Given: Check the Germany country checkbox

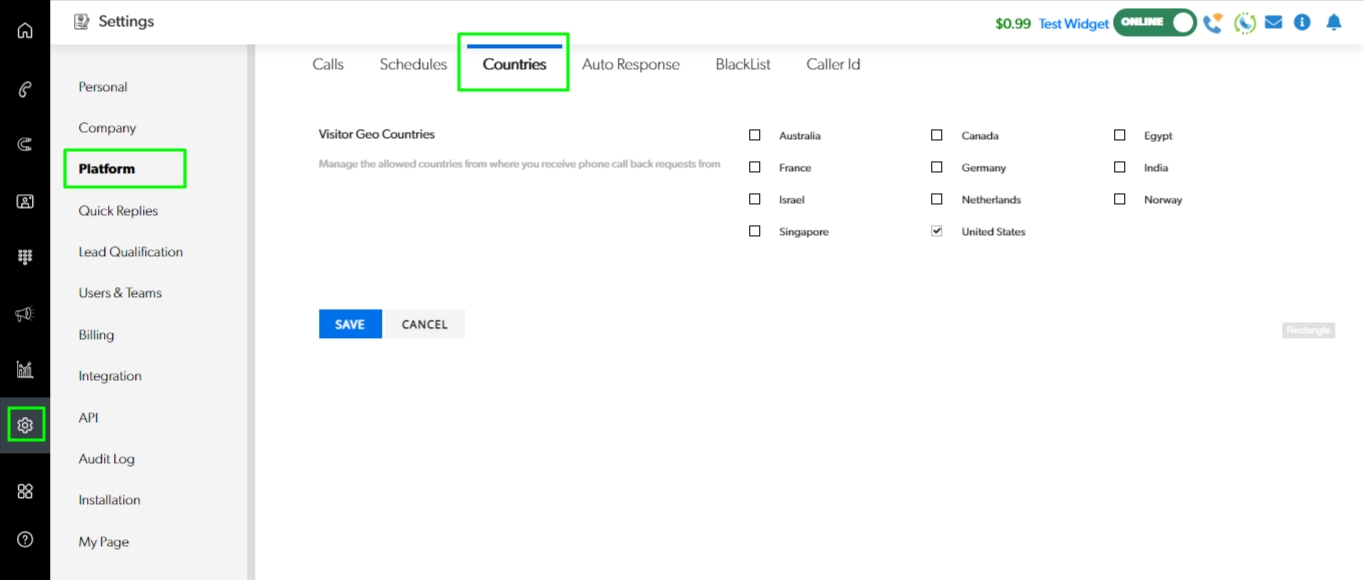Looking at the screenshot, I should 937,167.
